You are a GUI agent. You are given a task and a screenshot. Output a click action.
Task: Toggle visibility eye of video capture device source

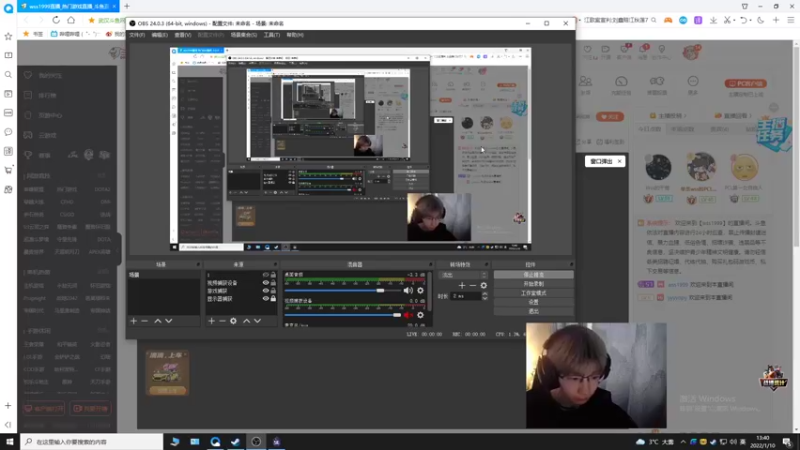[x=265, y=283]
